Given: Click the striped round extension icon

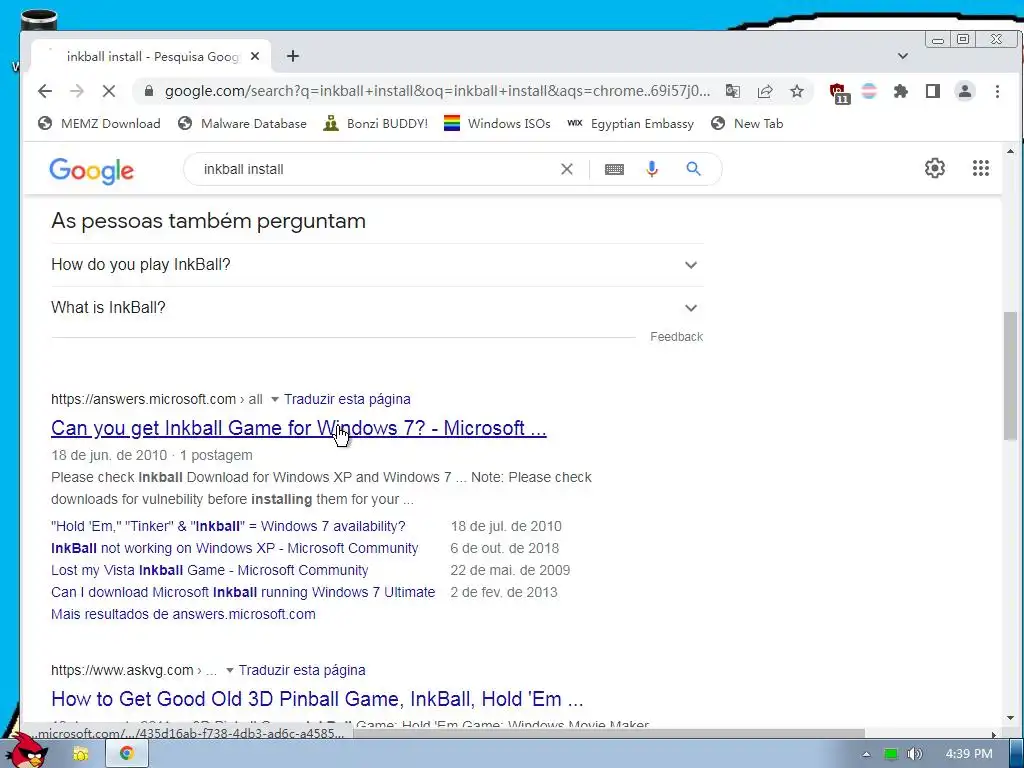Looking at the screenshot, I should pos(869,91).
